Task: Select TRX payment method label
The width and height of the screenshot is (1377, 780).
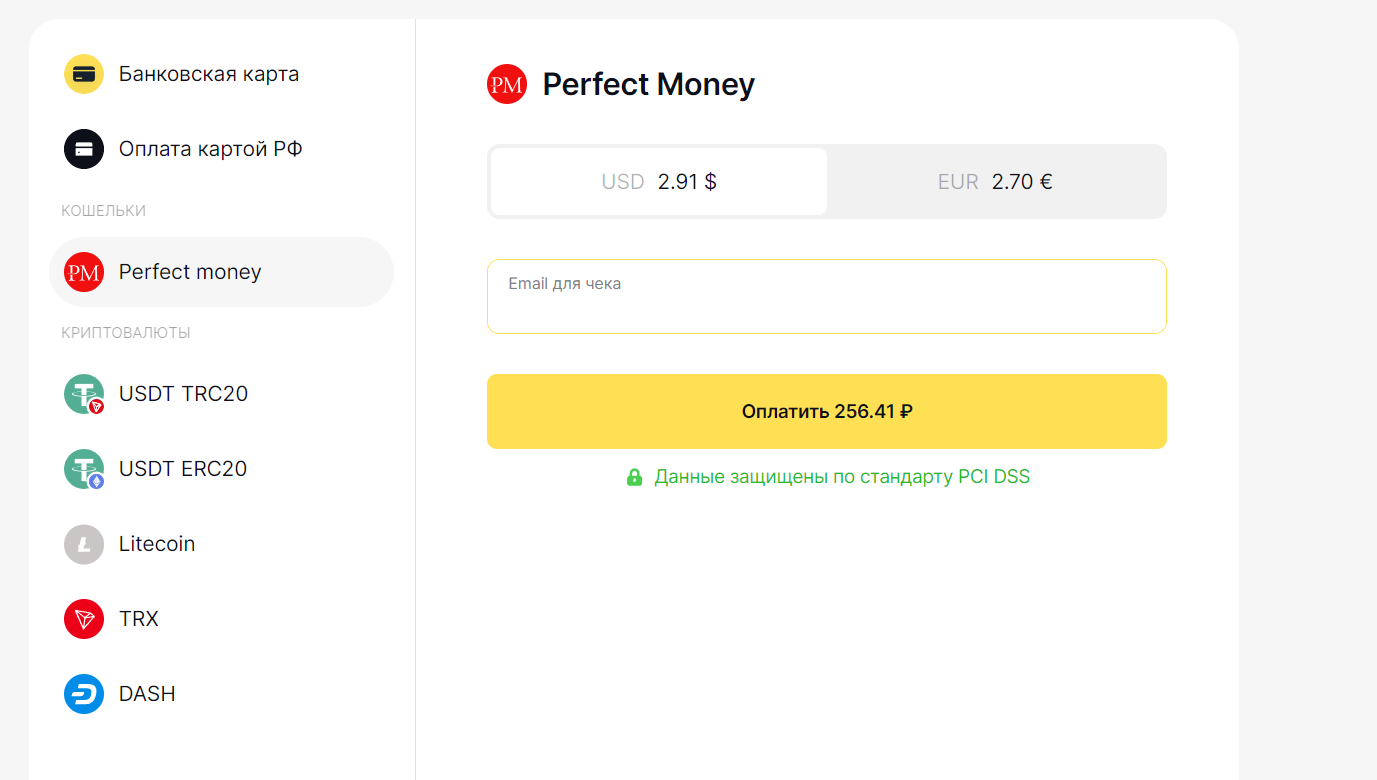Action: coord(139,619)
